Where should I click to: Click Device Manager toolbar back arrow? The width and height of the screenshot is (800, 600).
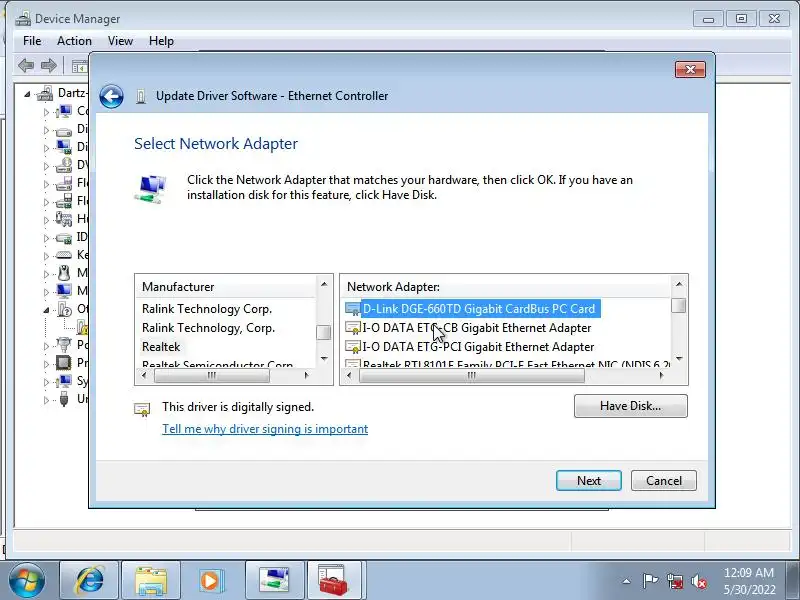(x=26, y=65)
